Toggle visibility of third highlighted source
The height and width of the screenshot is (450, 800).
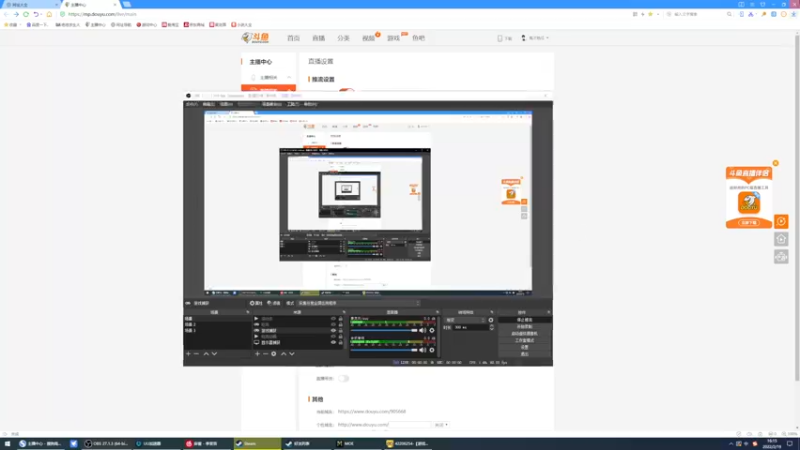333,331
